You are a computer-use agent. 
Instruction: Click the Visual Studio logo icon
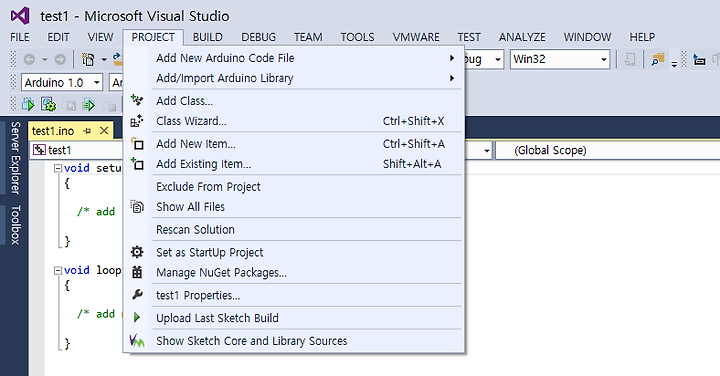tap(20, 16)
